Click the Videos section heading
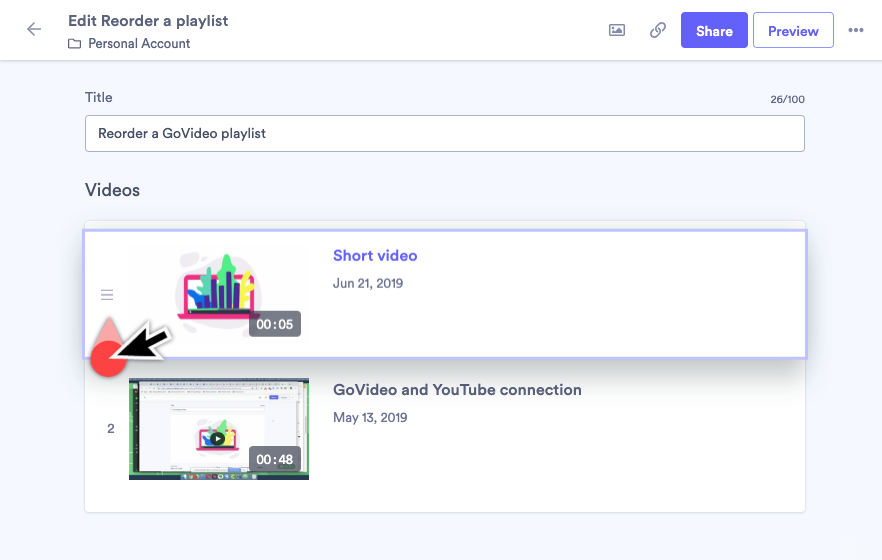 click(112, 190)
